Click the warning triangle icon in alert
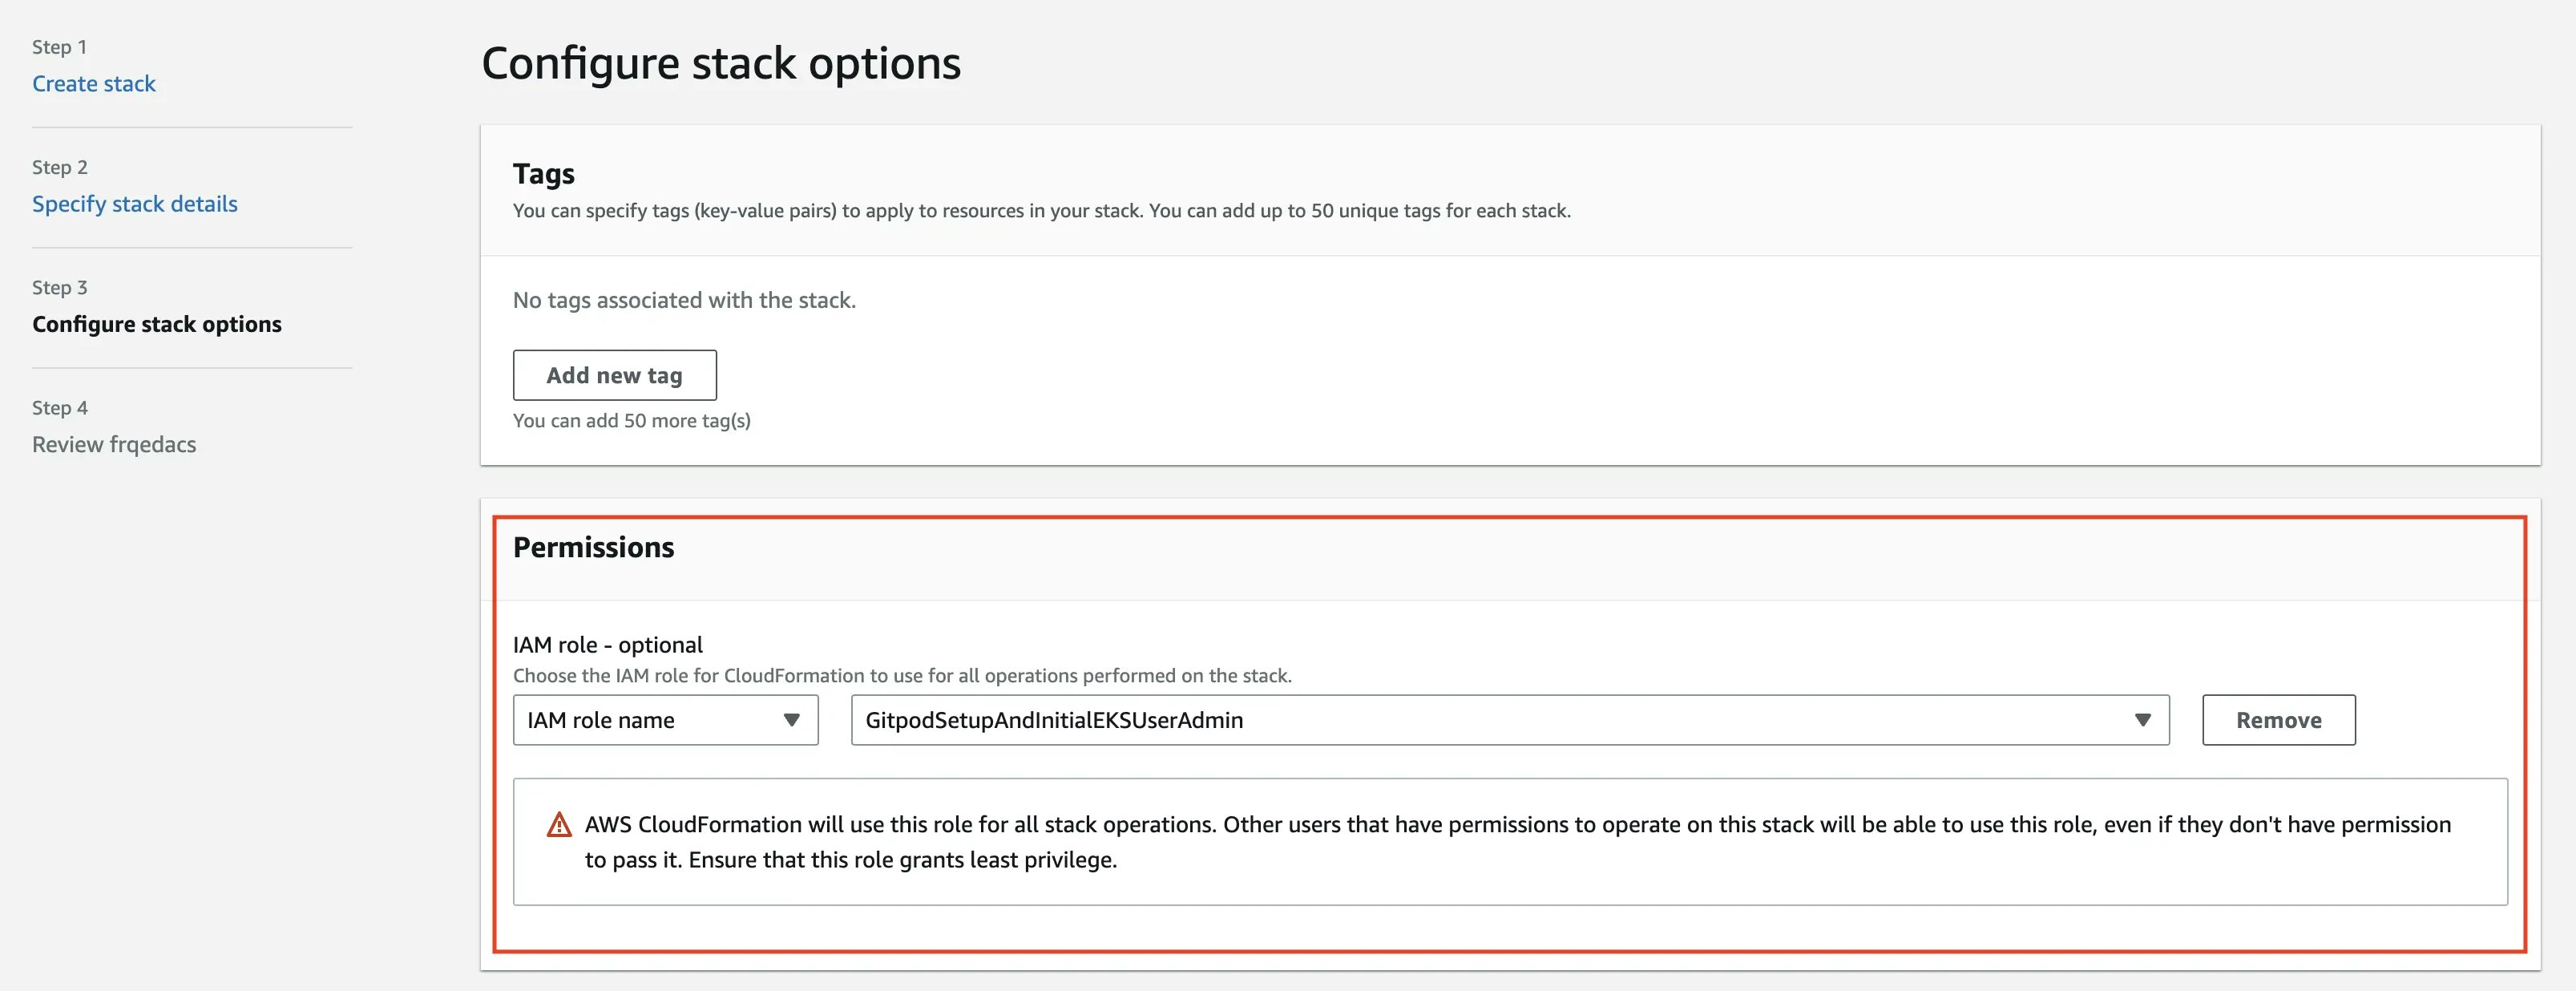 click(559, 825)
